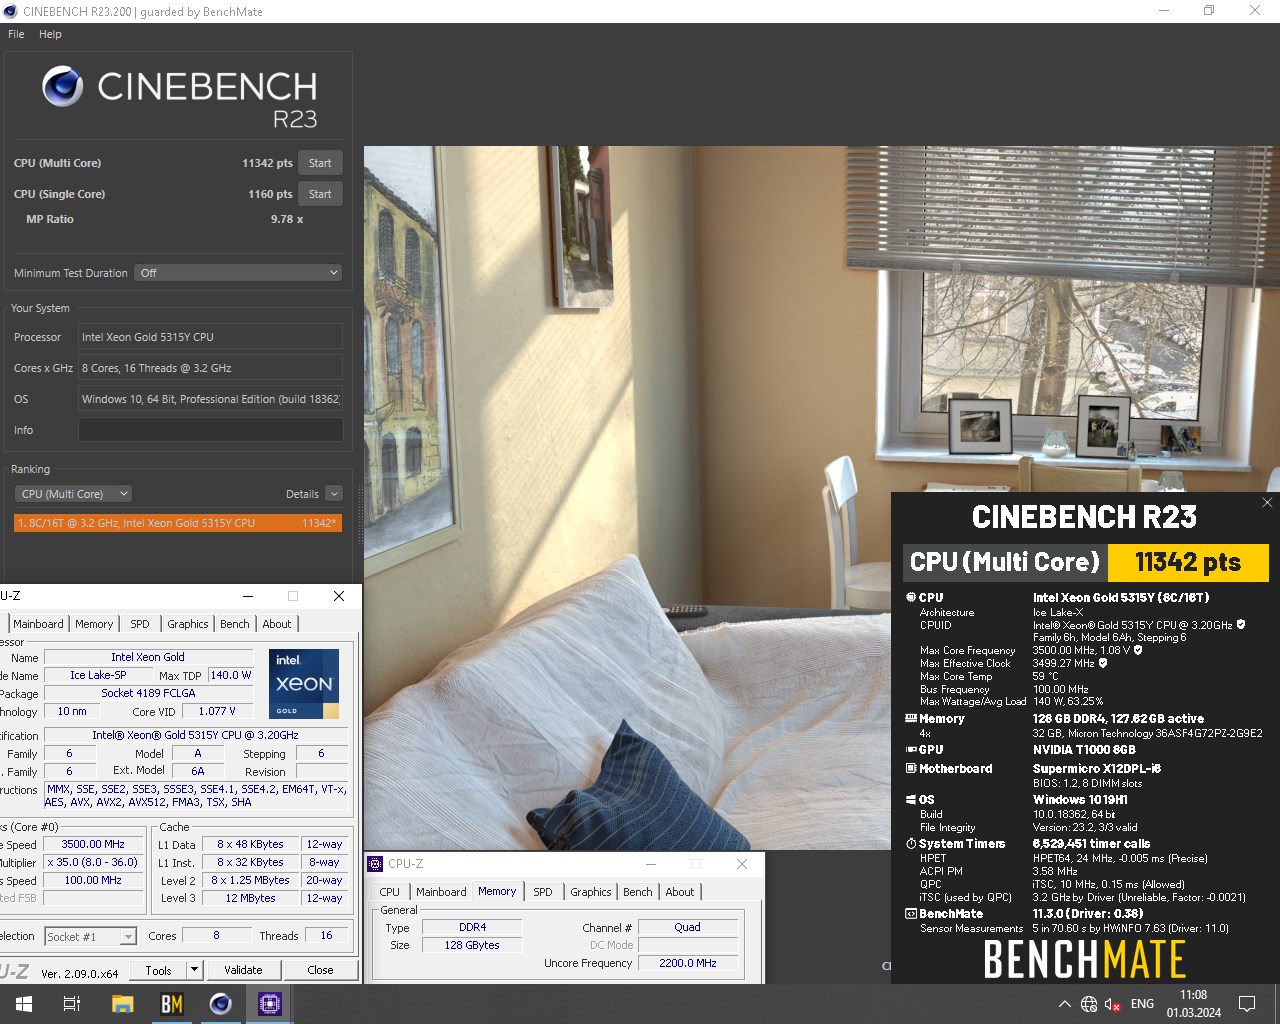Open File Explorer from the taskbar
This screenshot has width=1280, height=1024.
coord(122,1004)
